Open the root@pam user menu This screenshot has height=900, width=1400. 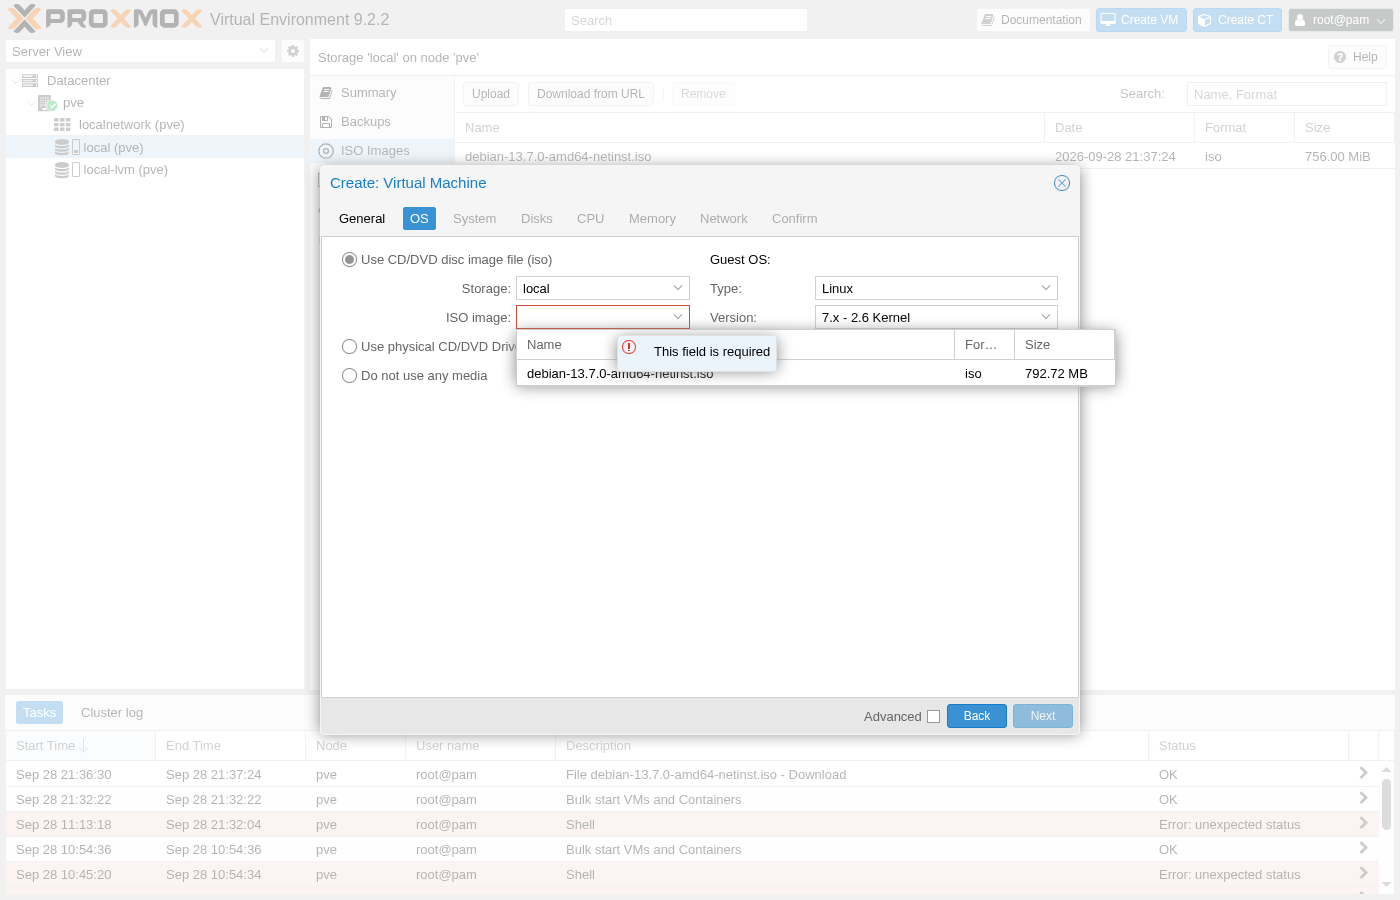click(x=1341, y=20)
